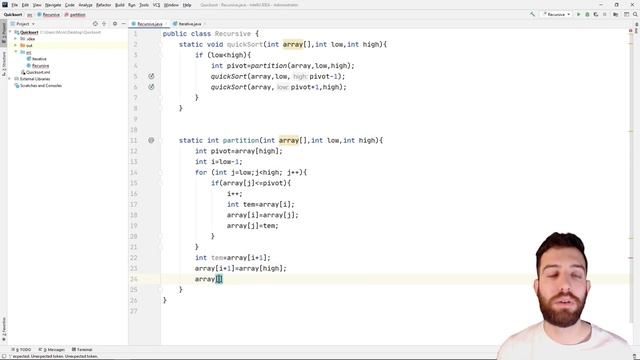Click IntelliJ IDEA logo in title bar
640x360 pixels.
[x=5, y=5]
